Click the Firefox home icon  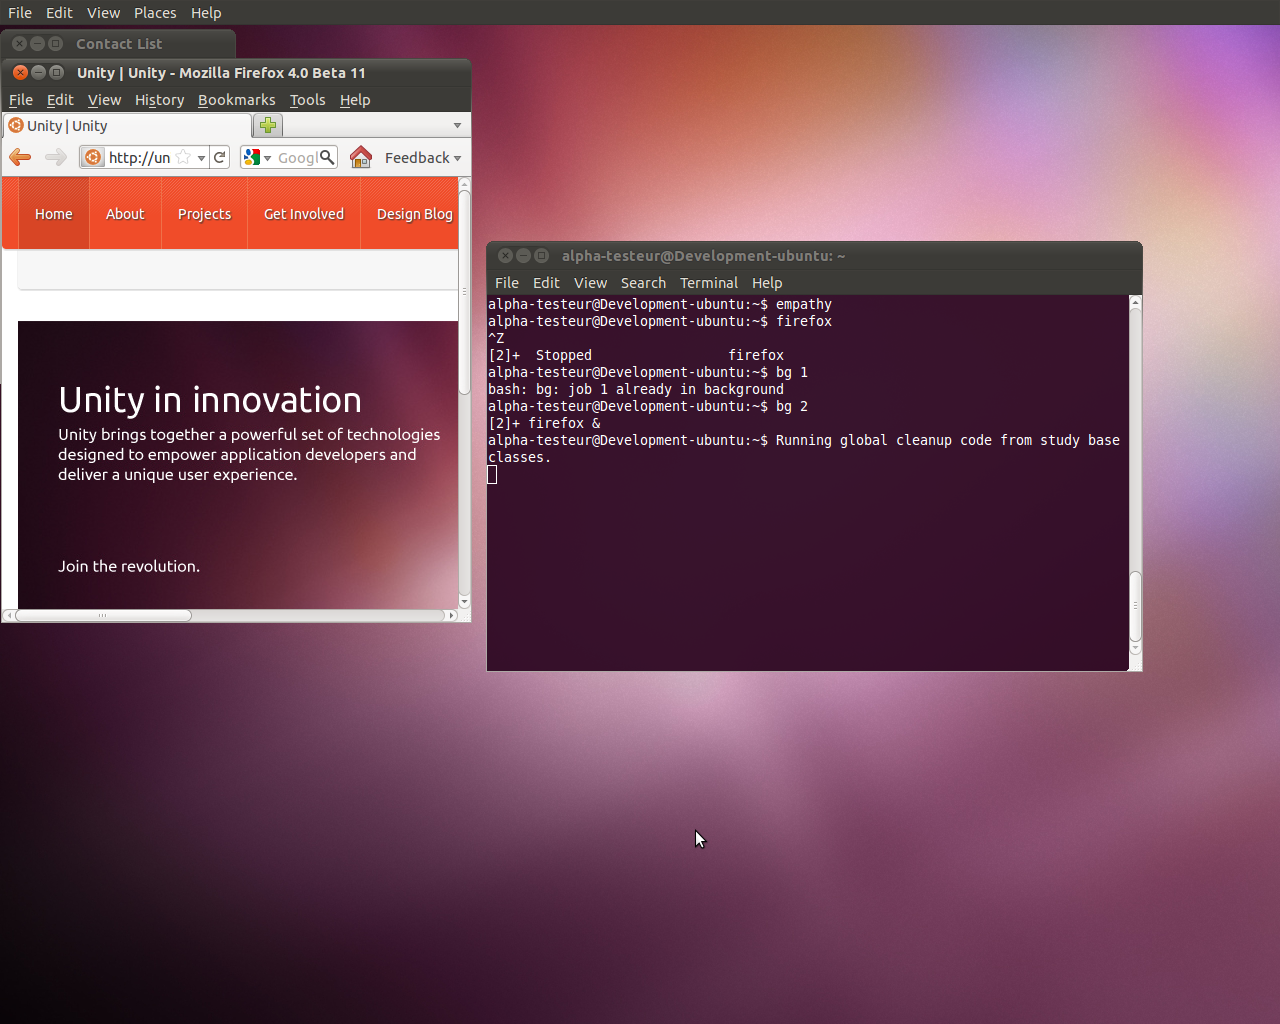point(361,157)
